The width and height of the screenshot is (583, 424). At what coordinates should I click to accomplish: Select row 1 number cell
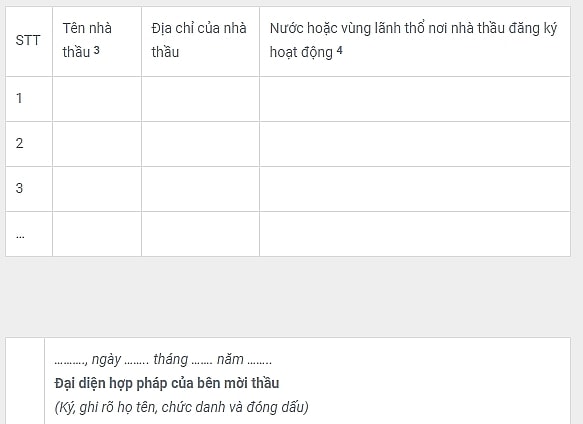click(29, 99)
